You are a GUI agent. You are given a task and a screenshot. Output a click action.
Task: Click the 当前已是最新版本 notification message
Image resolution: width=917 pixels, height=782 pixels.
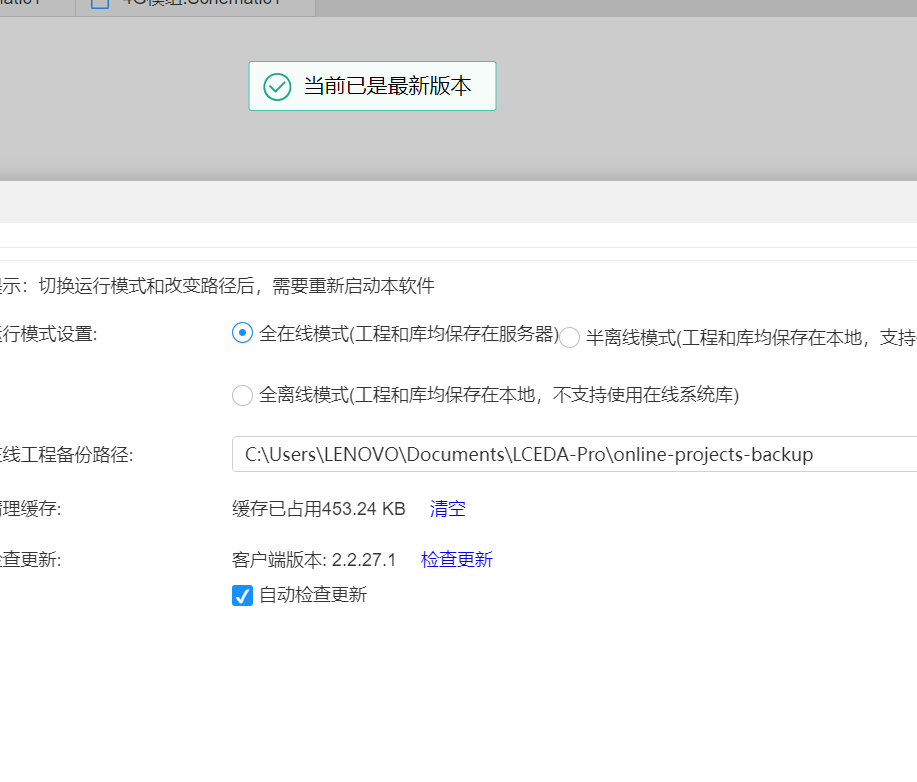(x=387, y=87)
